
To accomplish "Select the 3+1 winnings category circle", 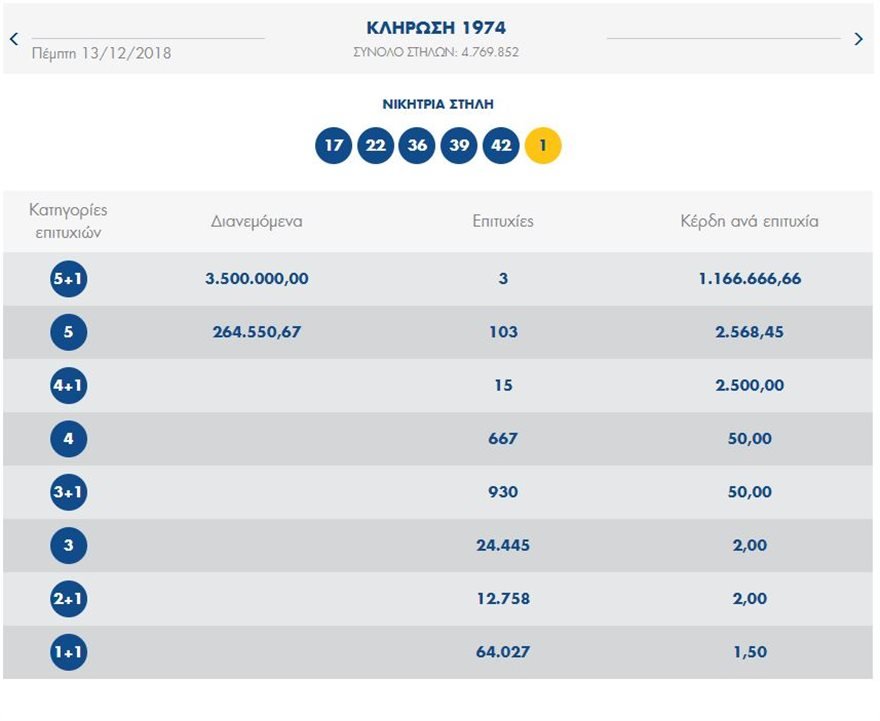I will (67, 492).
